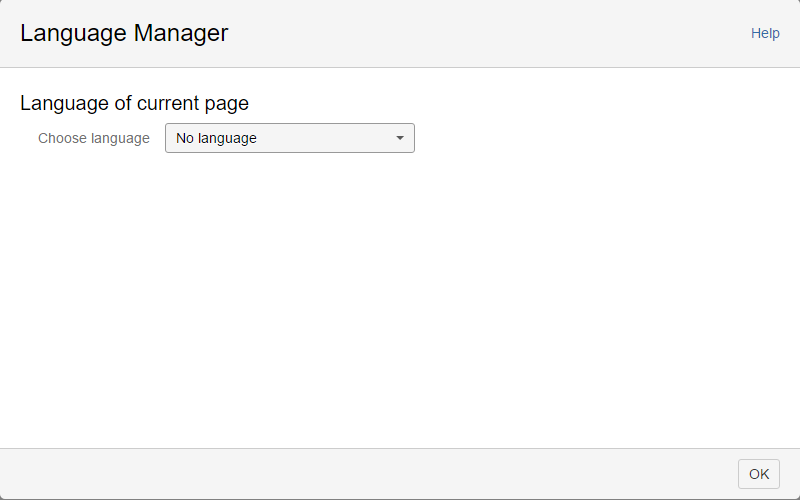
Task: Click the grey header bar beside the title
Action: [x=480, y=33]
